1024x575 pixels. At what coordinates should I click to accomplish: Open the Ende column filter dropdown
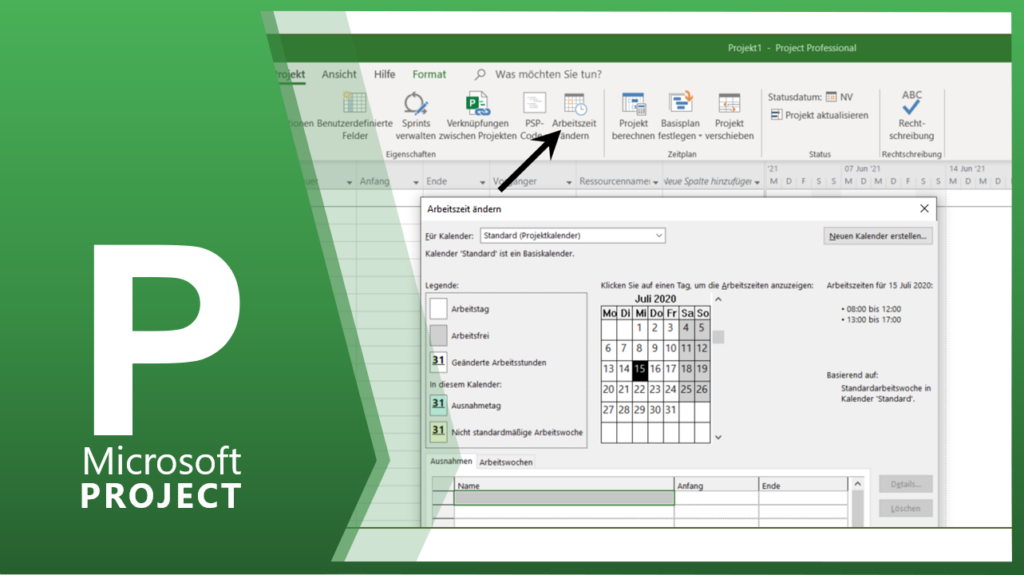pyautogui.click(x=482, y=182)
